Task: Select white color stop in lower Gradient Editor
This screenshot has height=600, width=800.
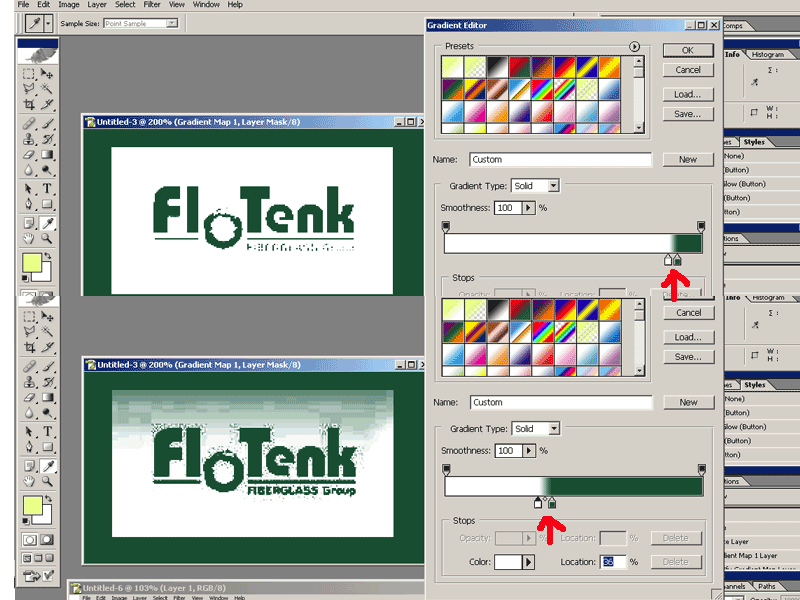Action: tap(538, 503)
